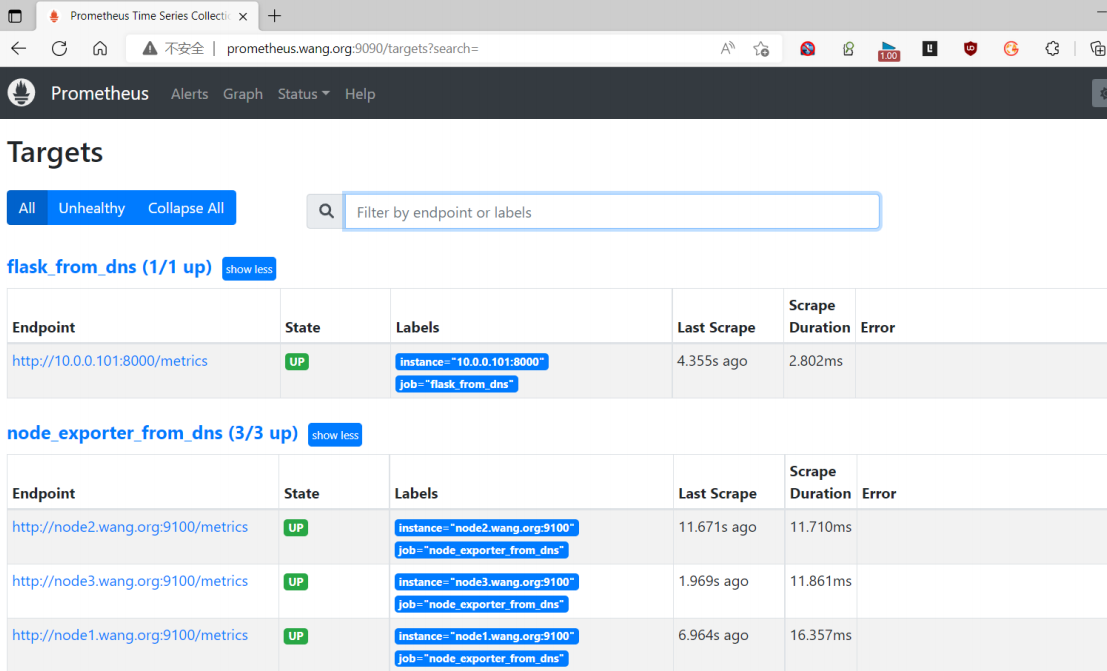Click Collapse All button

186,208
